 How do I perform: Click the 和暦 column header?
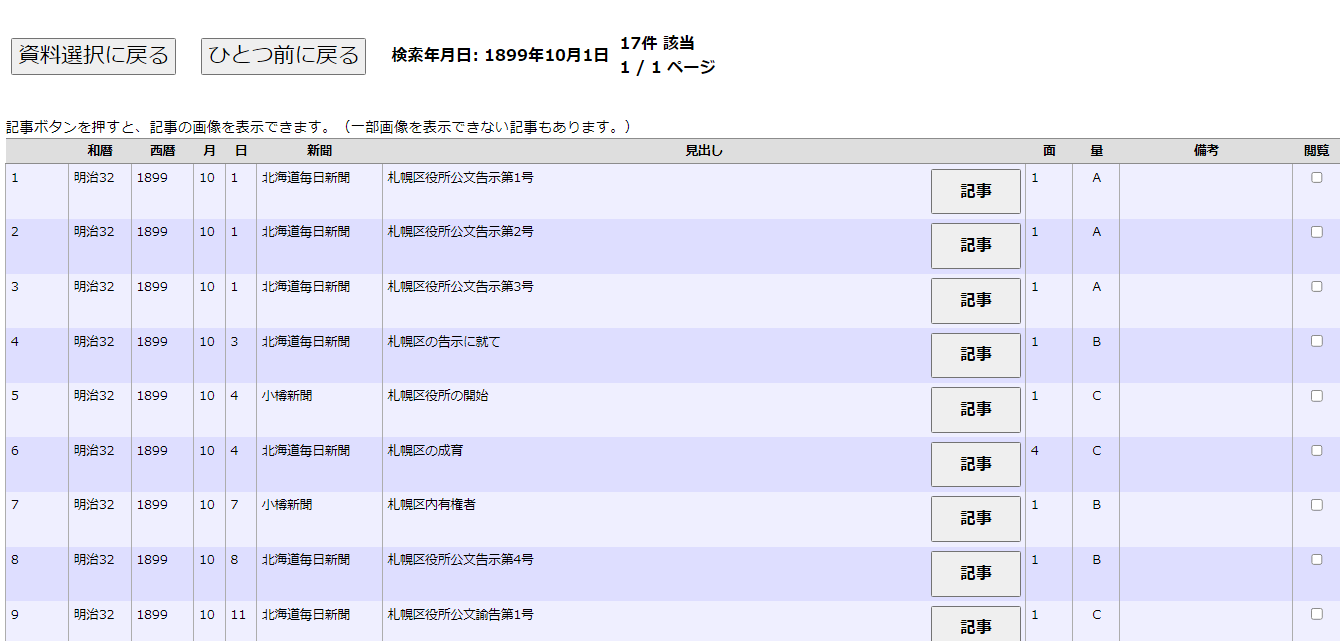[x=100, y=151]
